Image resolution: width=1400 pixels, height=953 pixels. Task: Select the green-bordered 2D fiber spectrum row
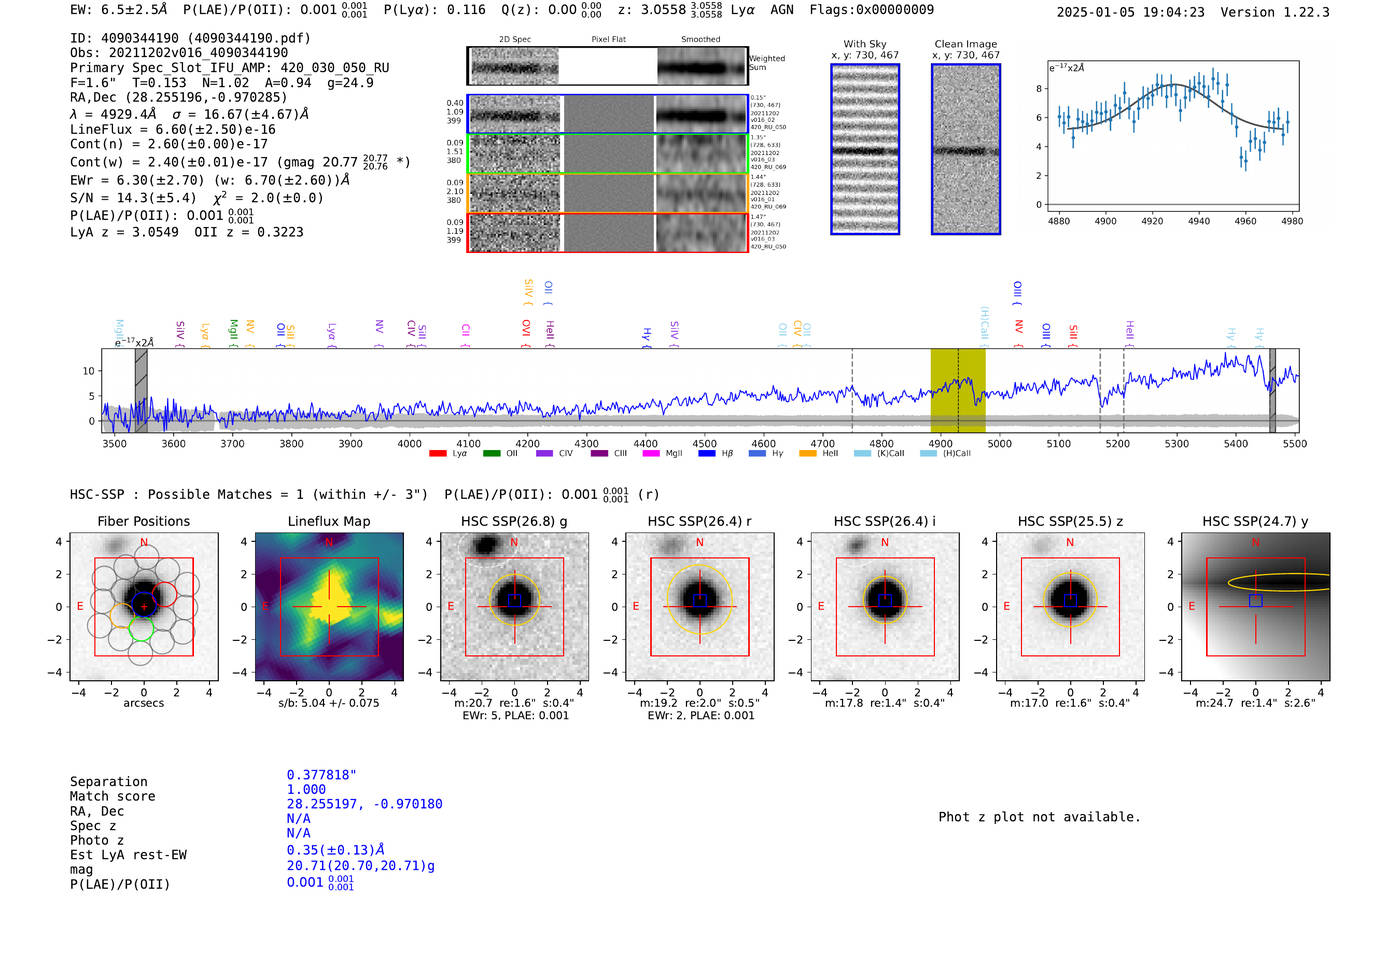[608, 153]
